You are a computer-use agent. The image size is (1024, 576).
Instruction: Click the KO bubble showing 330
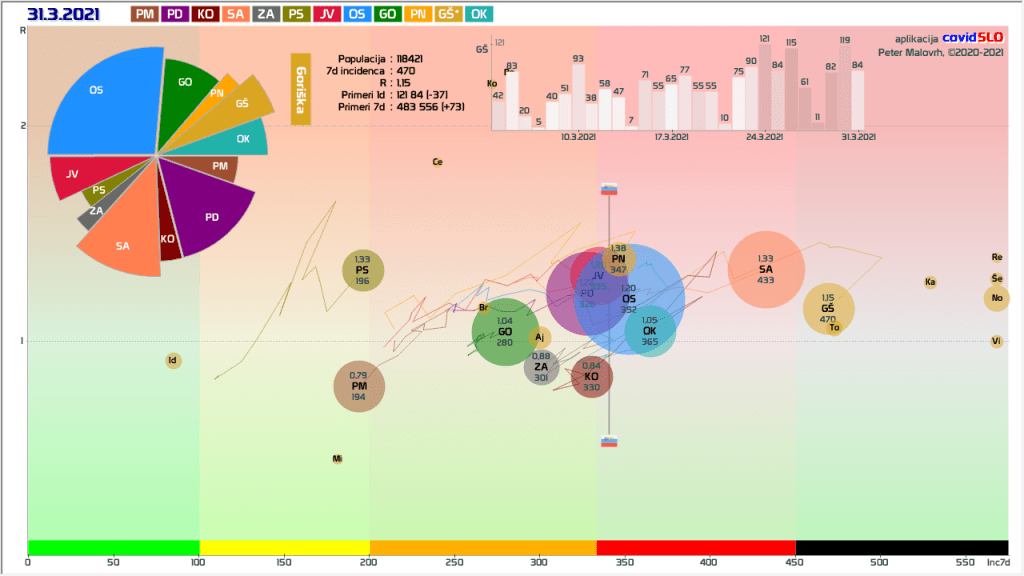pos(592,376)
